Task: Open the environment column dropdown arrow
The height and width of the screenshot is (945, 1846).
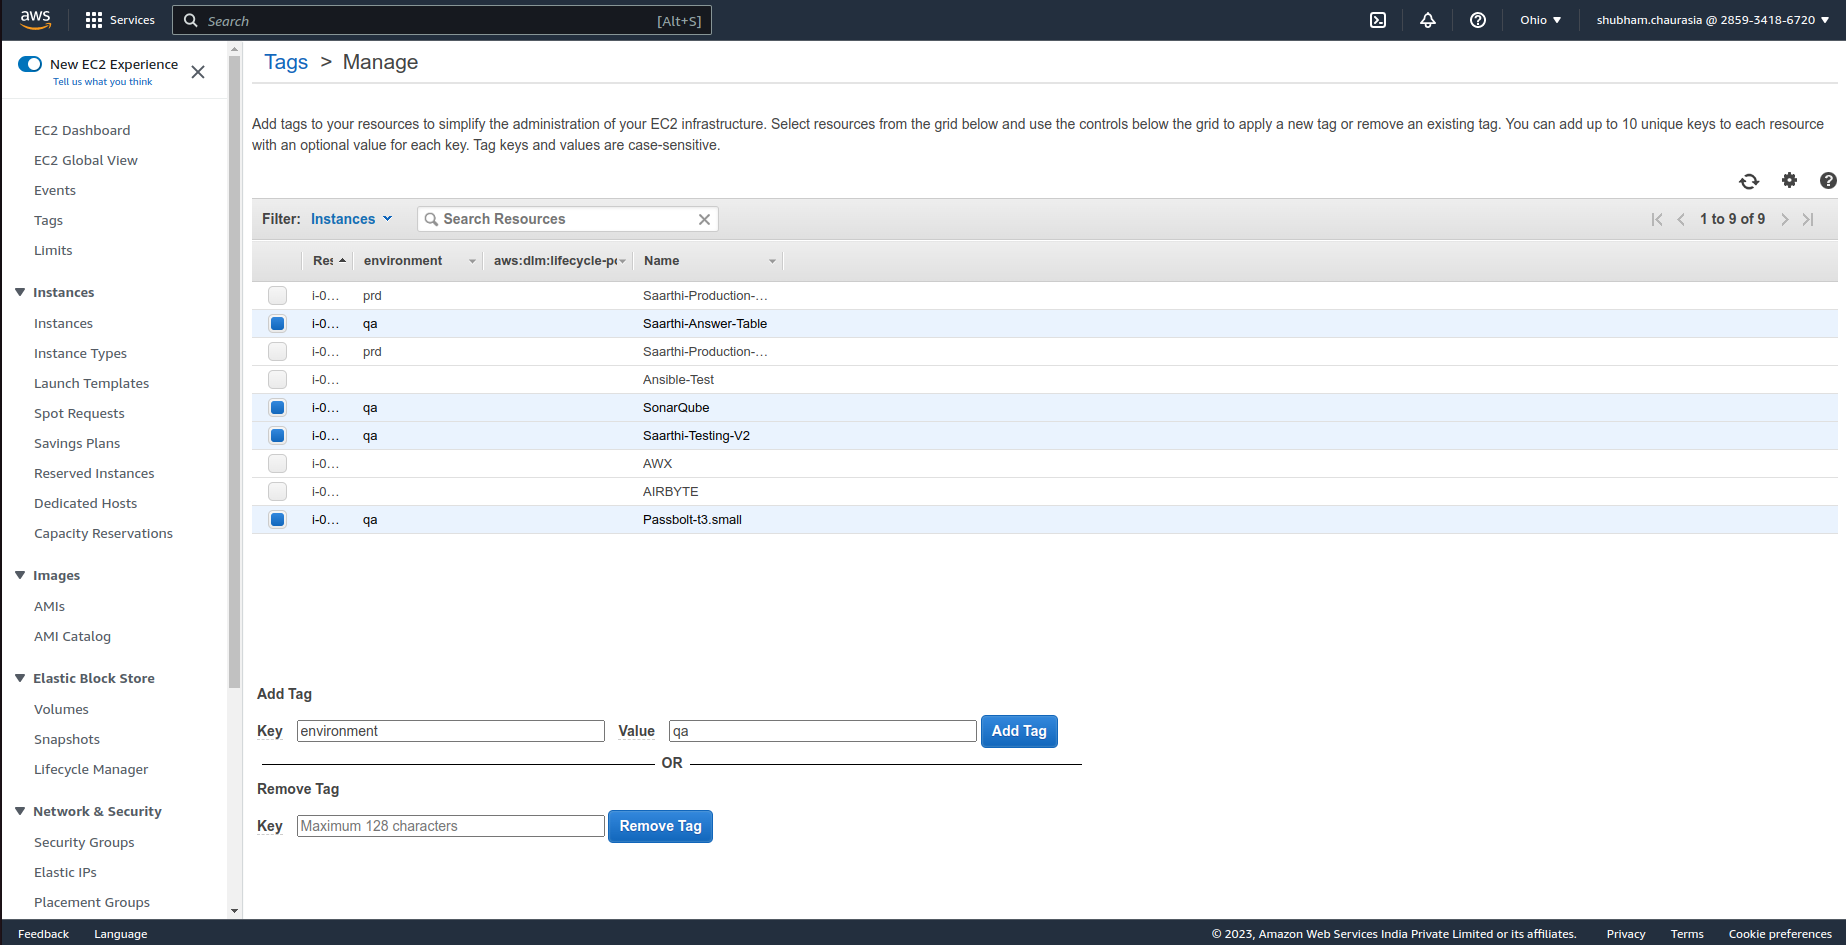Action: point(472,261)
